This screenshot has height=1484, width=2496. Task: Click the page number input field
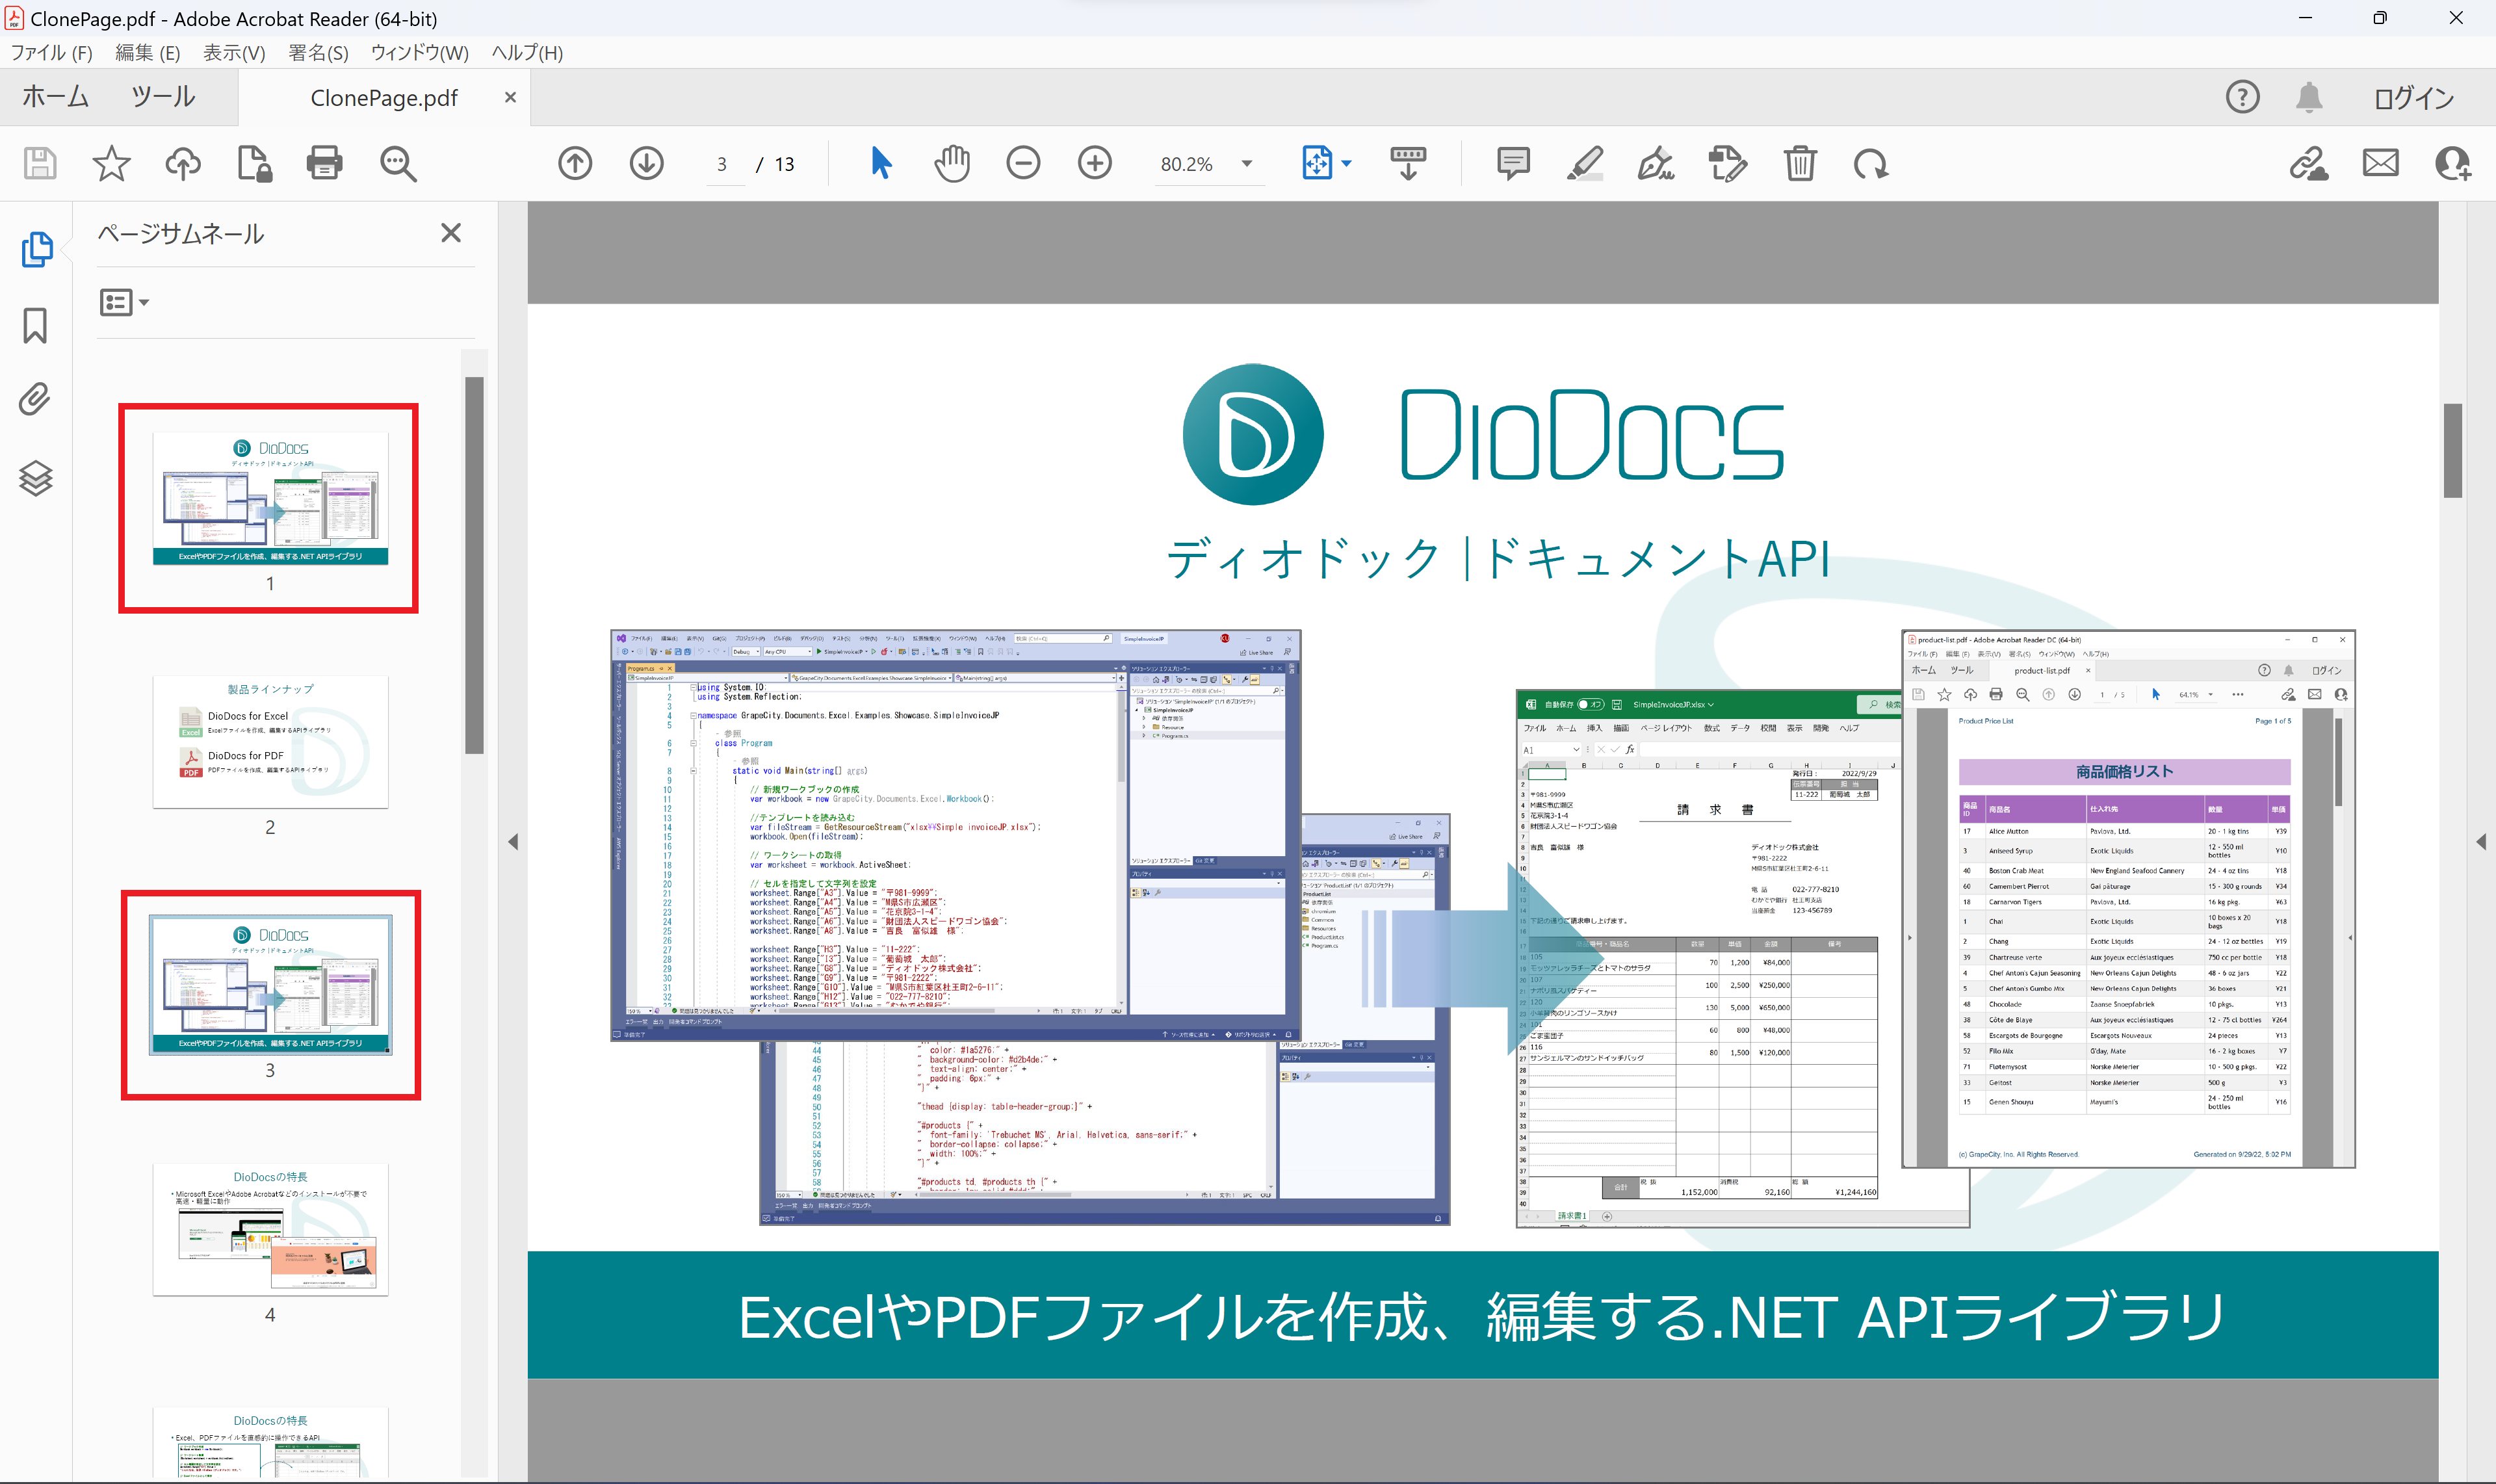(722, 164)
